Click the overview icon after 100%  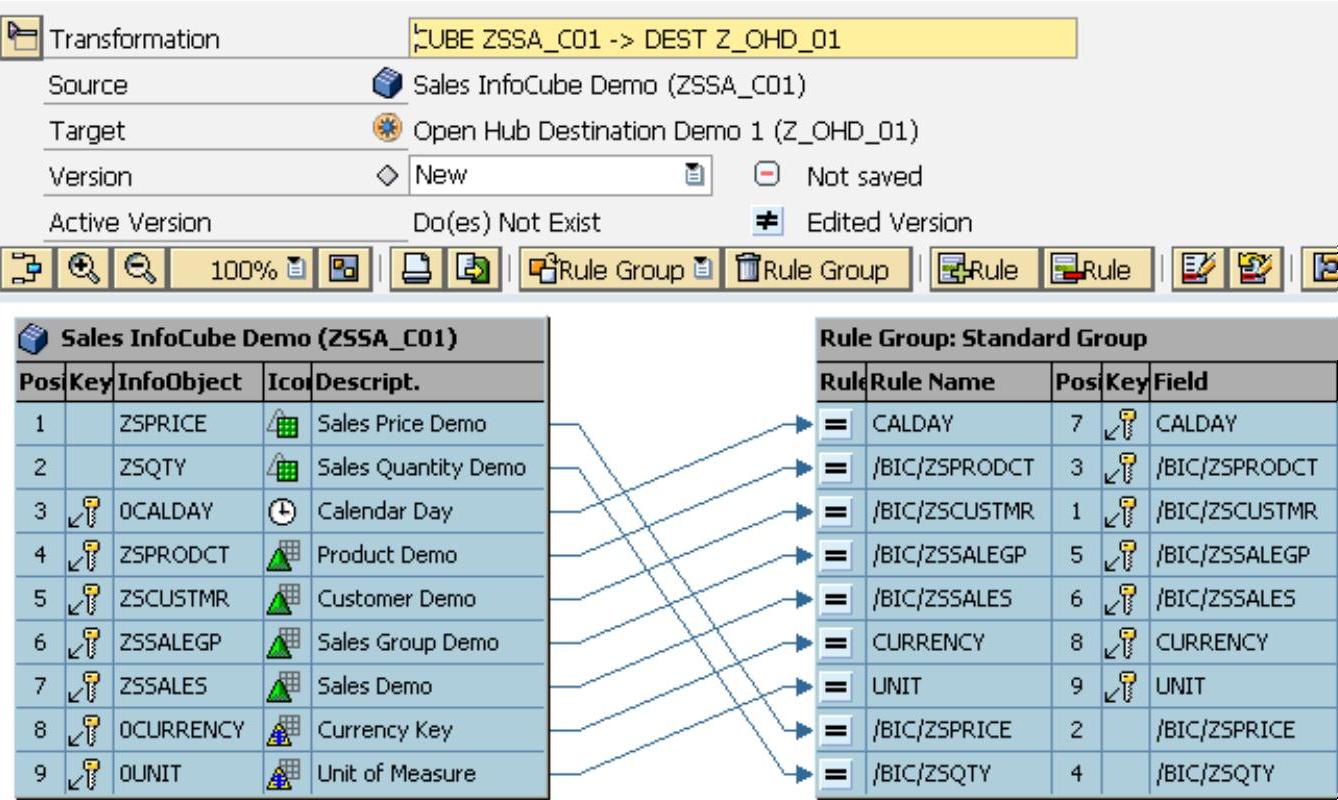(x=342, y=270)
